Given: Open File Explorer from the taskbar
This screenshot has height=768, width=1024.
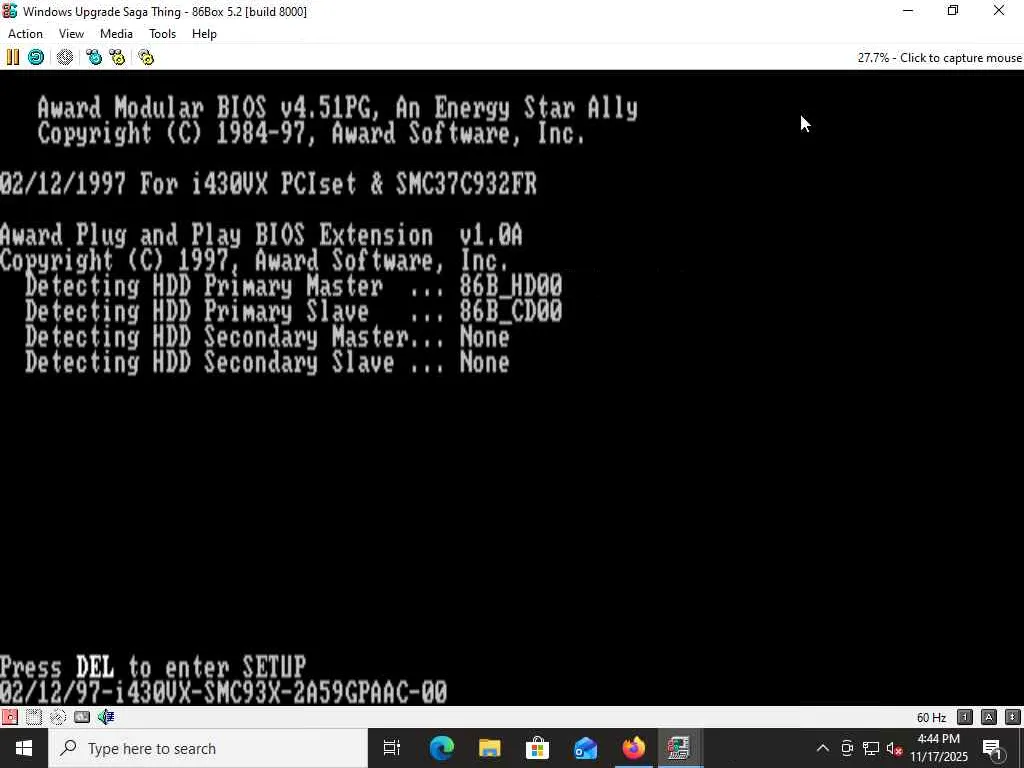Looking at the screenshot, I should click(x=489, y=748).
